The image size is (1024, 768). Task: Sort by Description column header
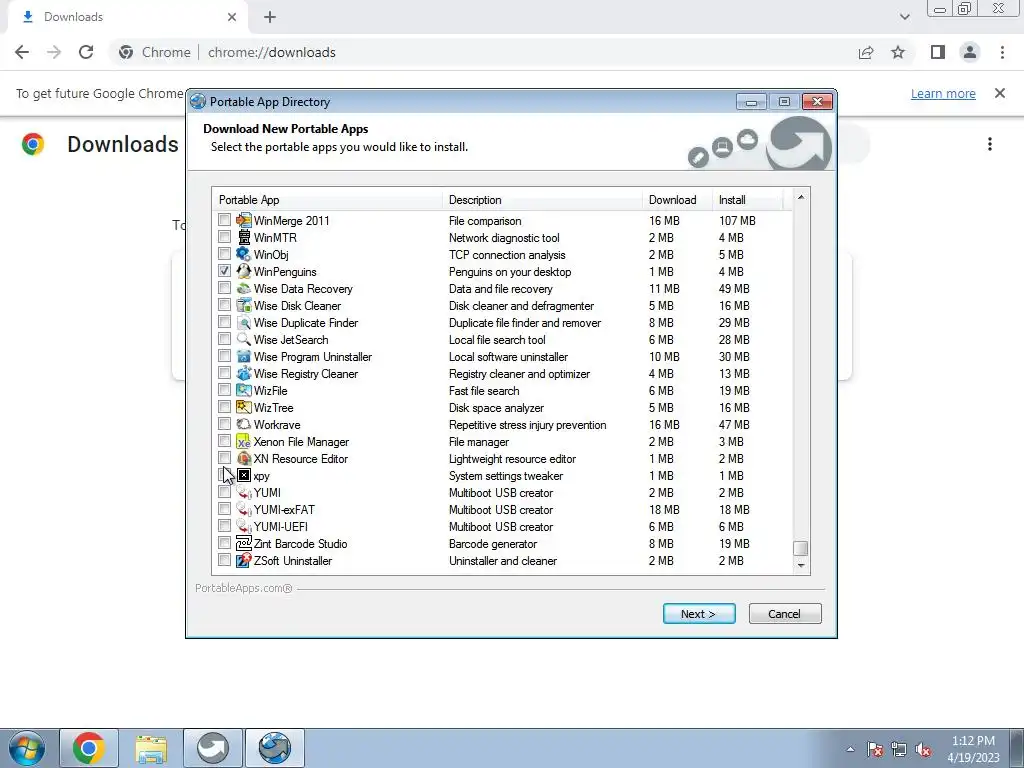coord(542,200)
